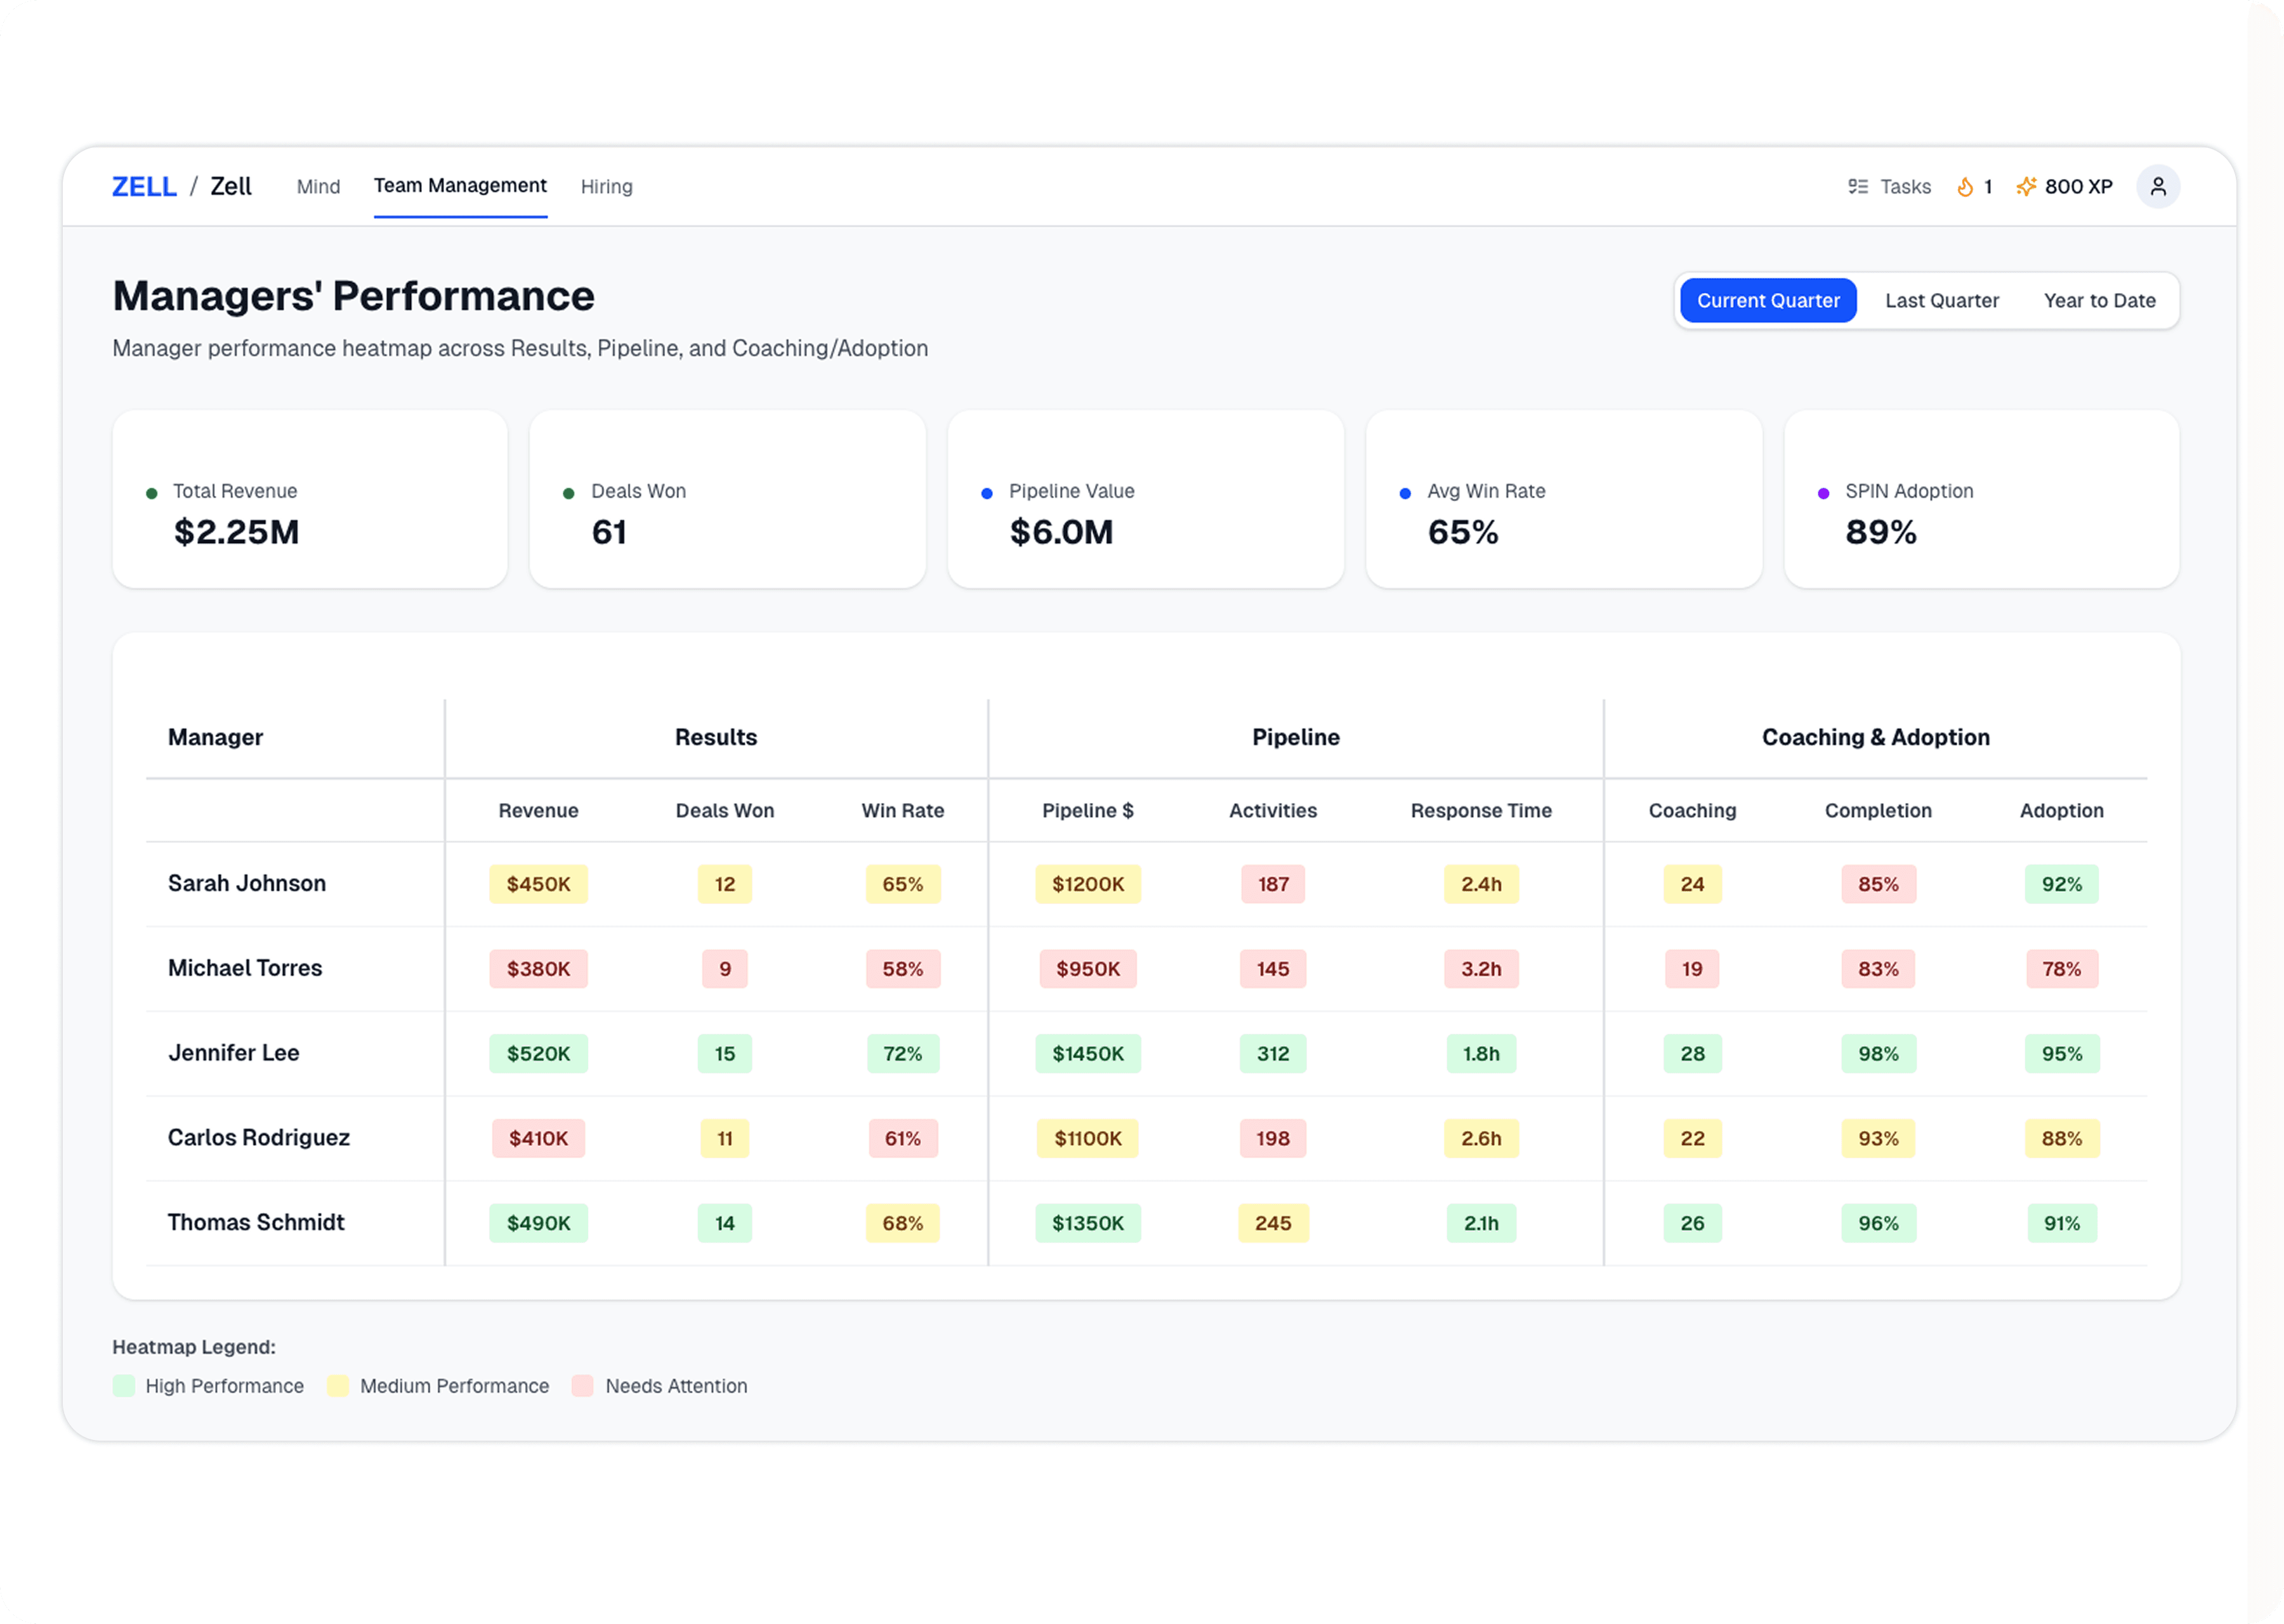The width and height of the screenshot is (2284, 1624).
Task: Click Jennifer Lee's $520K revenue cell
Action: click(538, 1054)
